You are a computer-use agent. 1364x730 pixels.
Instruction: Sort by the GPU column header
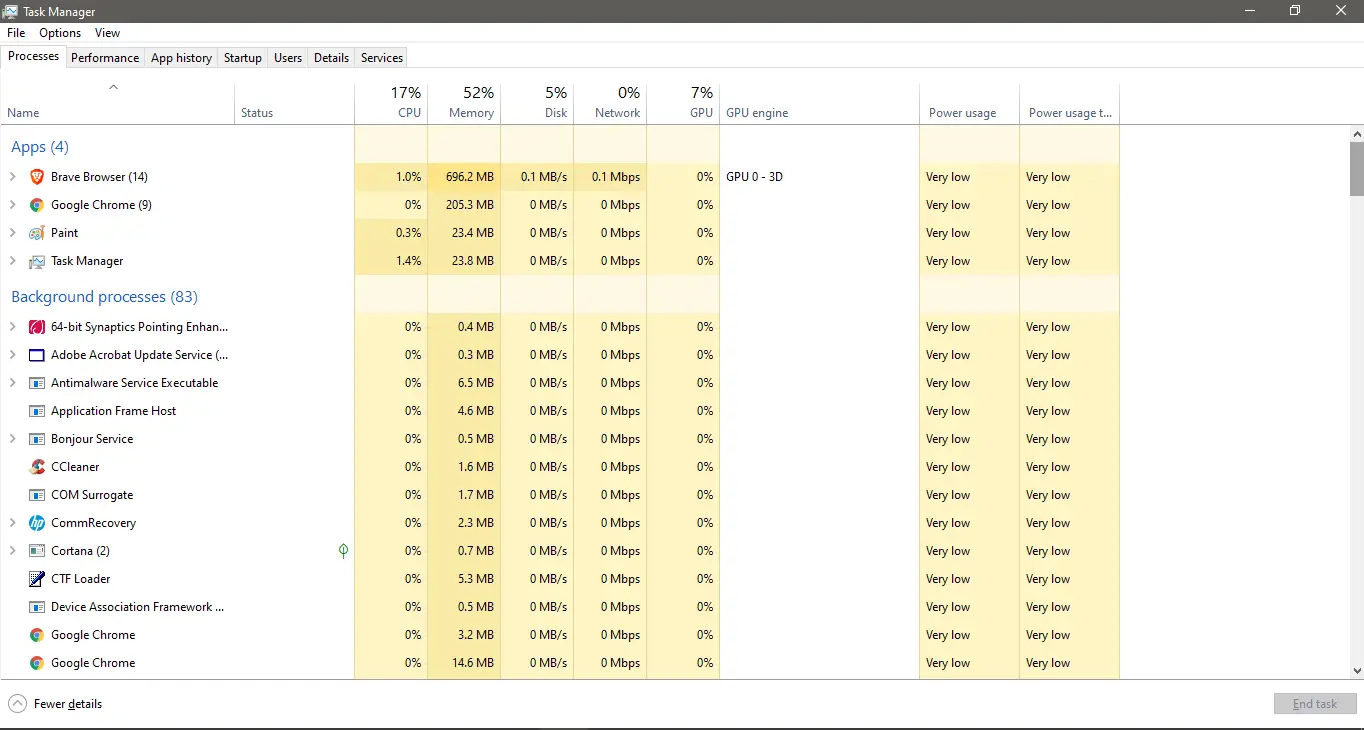pyautogui.click(x=683, y=102)
